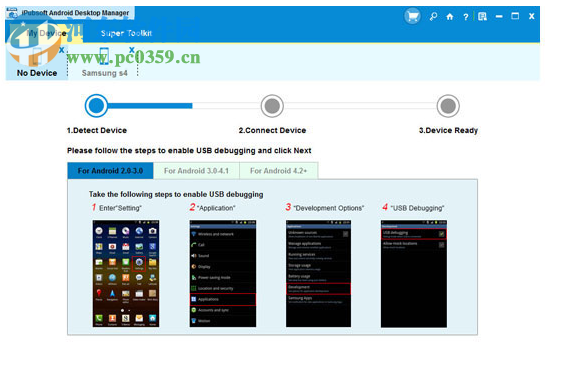Open the shopping cart purchase icon

[412, 17]
